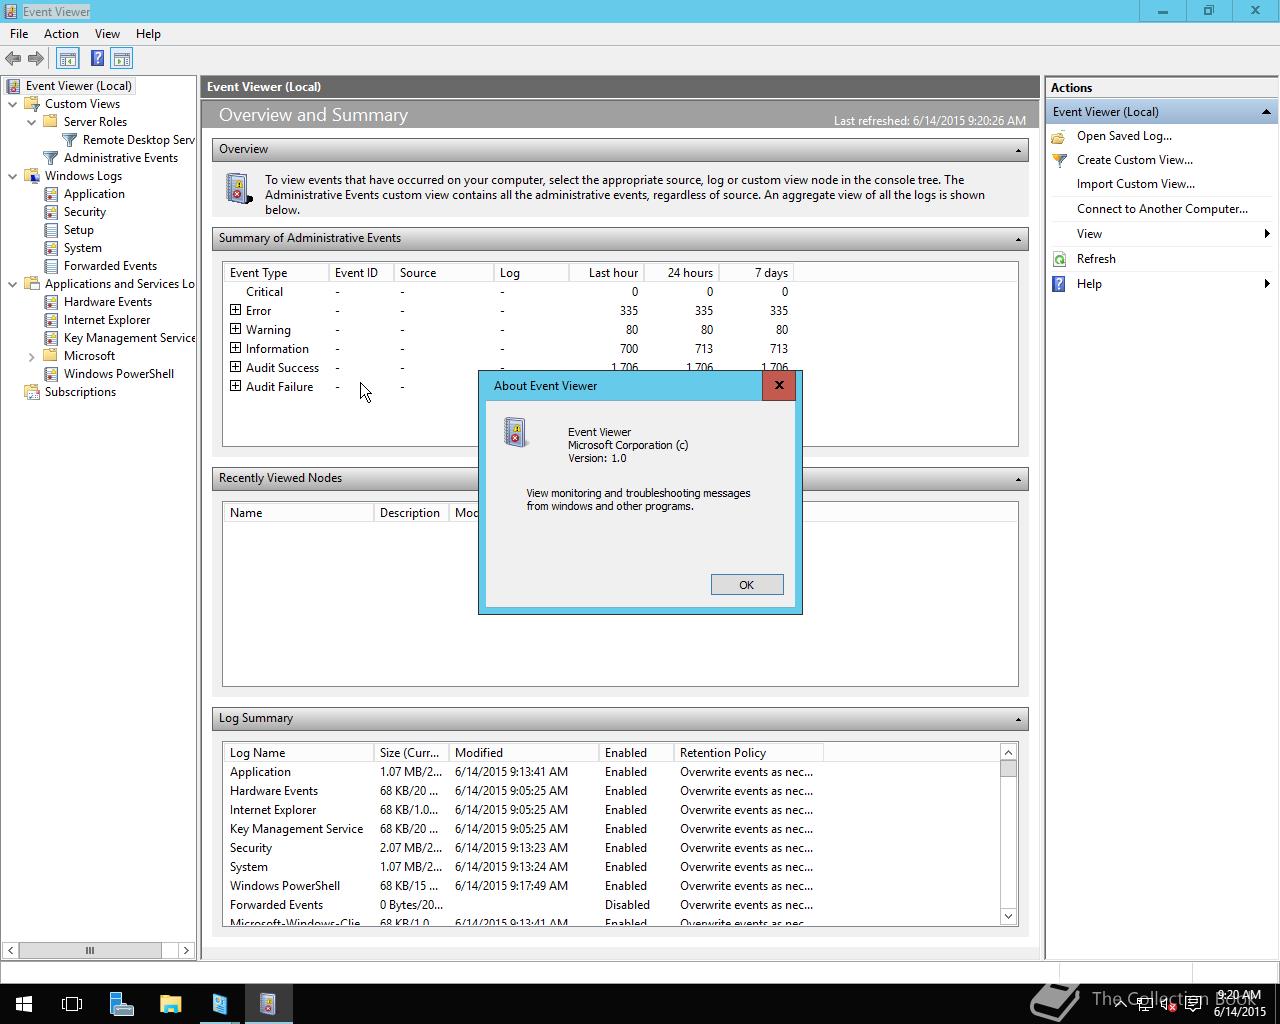Click the green Refresh icon in Actions
This screenshot has height=1024, width=1280.
[1059, 259]
